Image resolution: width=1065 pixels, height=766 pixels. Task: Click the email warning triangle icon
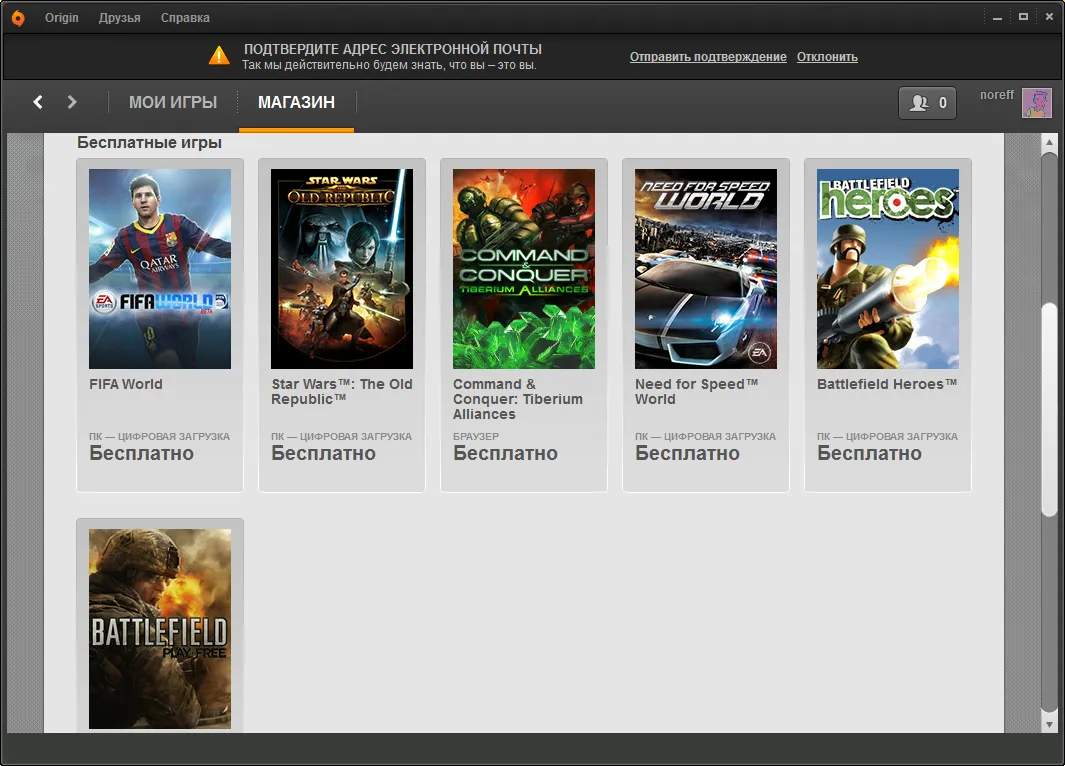(219, 56)
